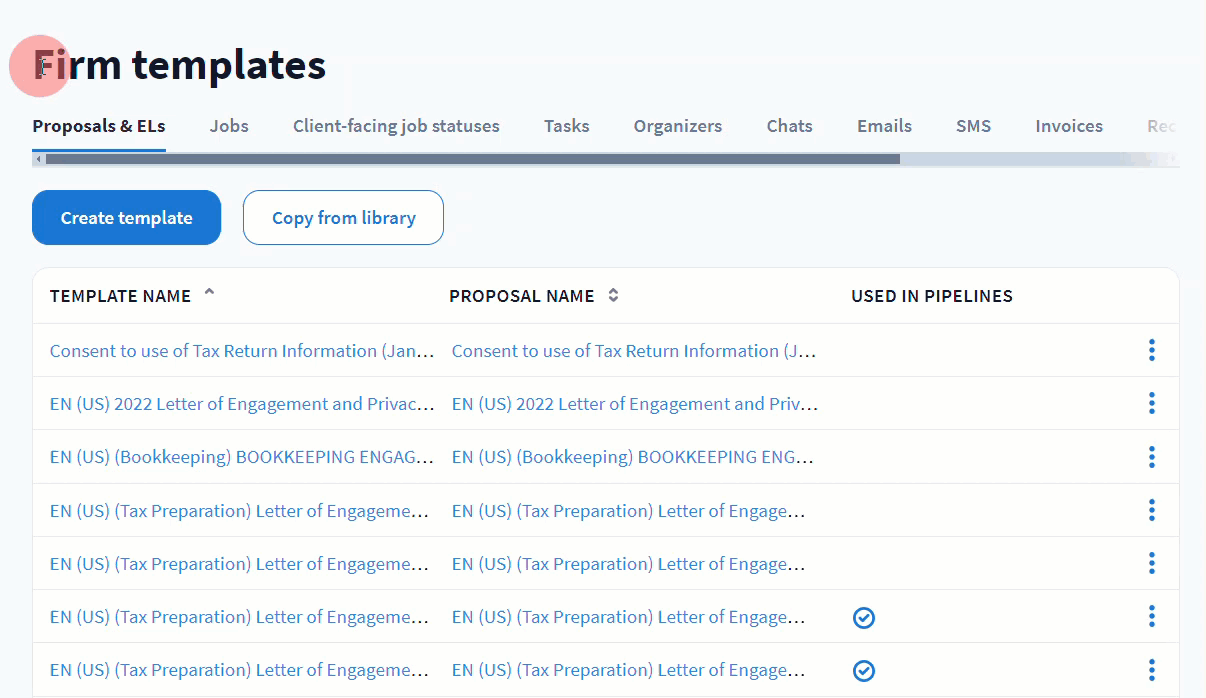Open three-dot menu for Consent to use row

pos(1151,350)
